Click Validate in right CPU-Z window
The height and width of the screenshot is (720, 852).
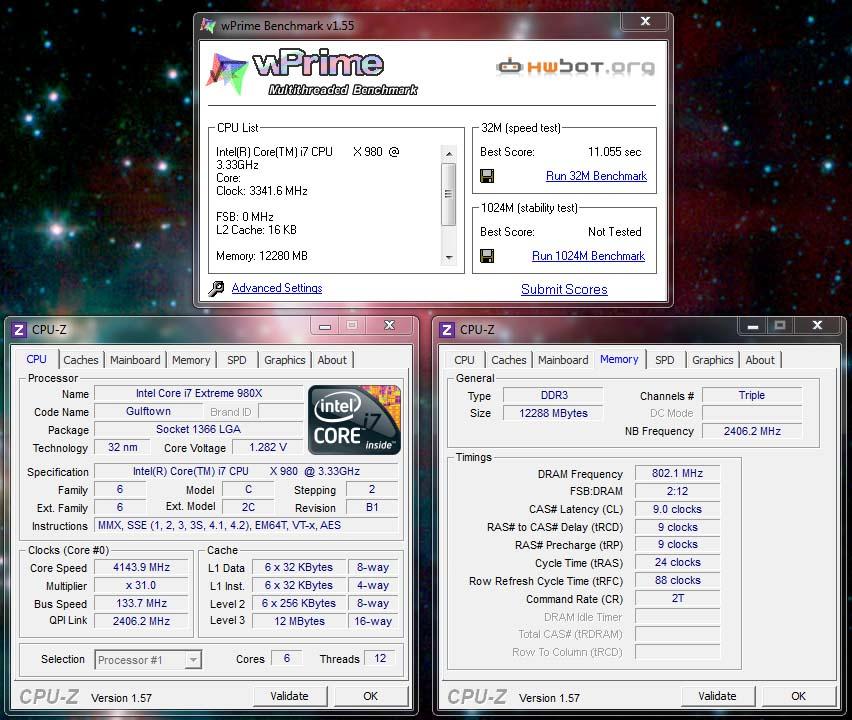point(718,696)
